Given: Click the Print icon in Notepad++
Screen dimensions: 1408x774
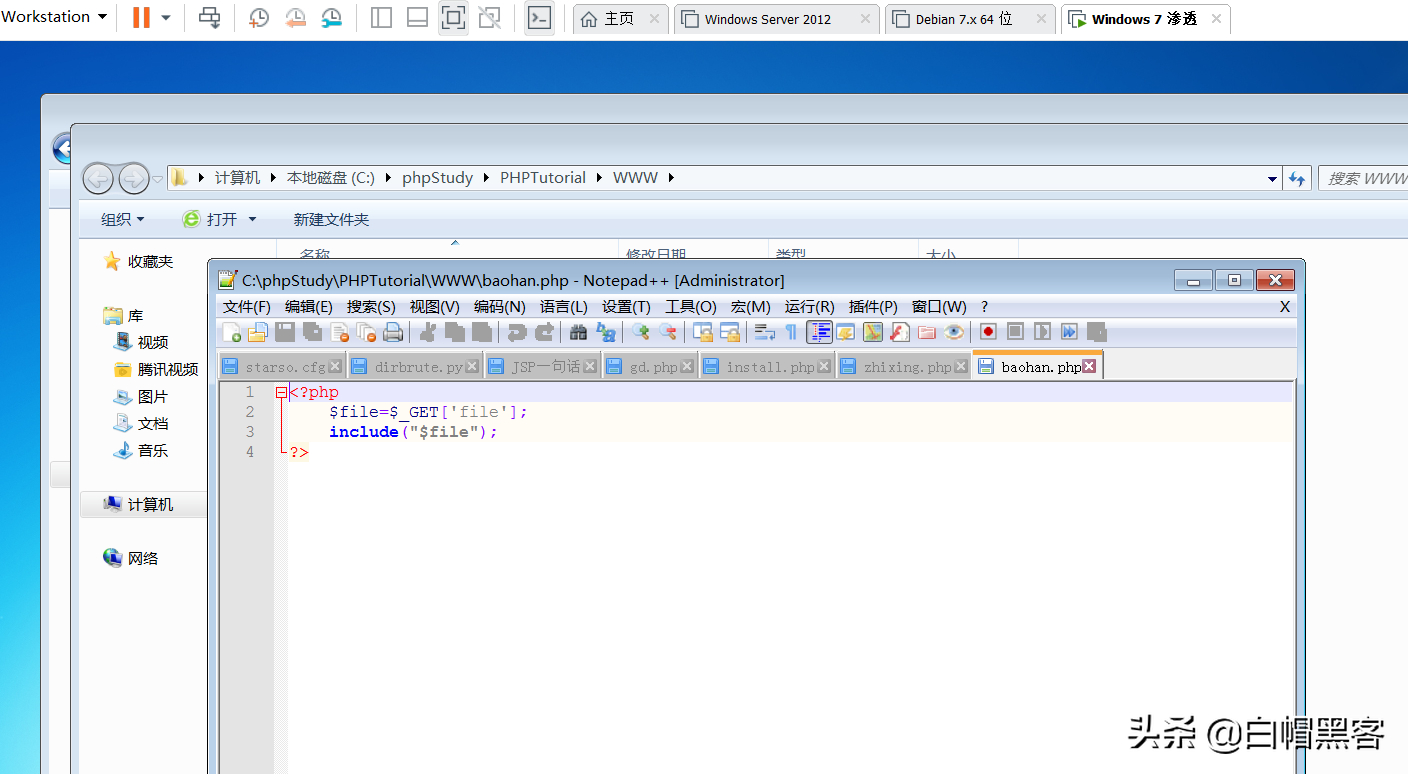Looking at the screenshot, I should (x=393, y=332).
